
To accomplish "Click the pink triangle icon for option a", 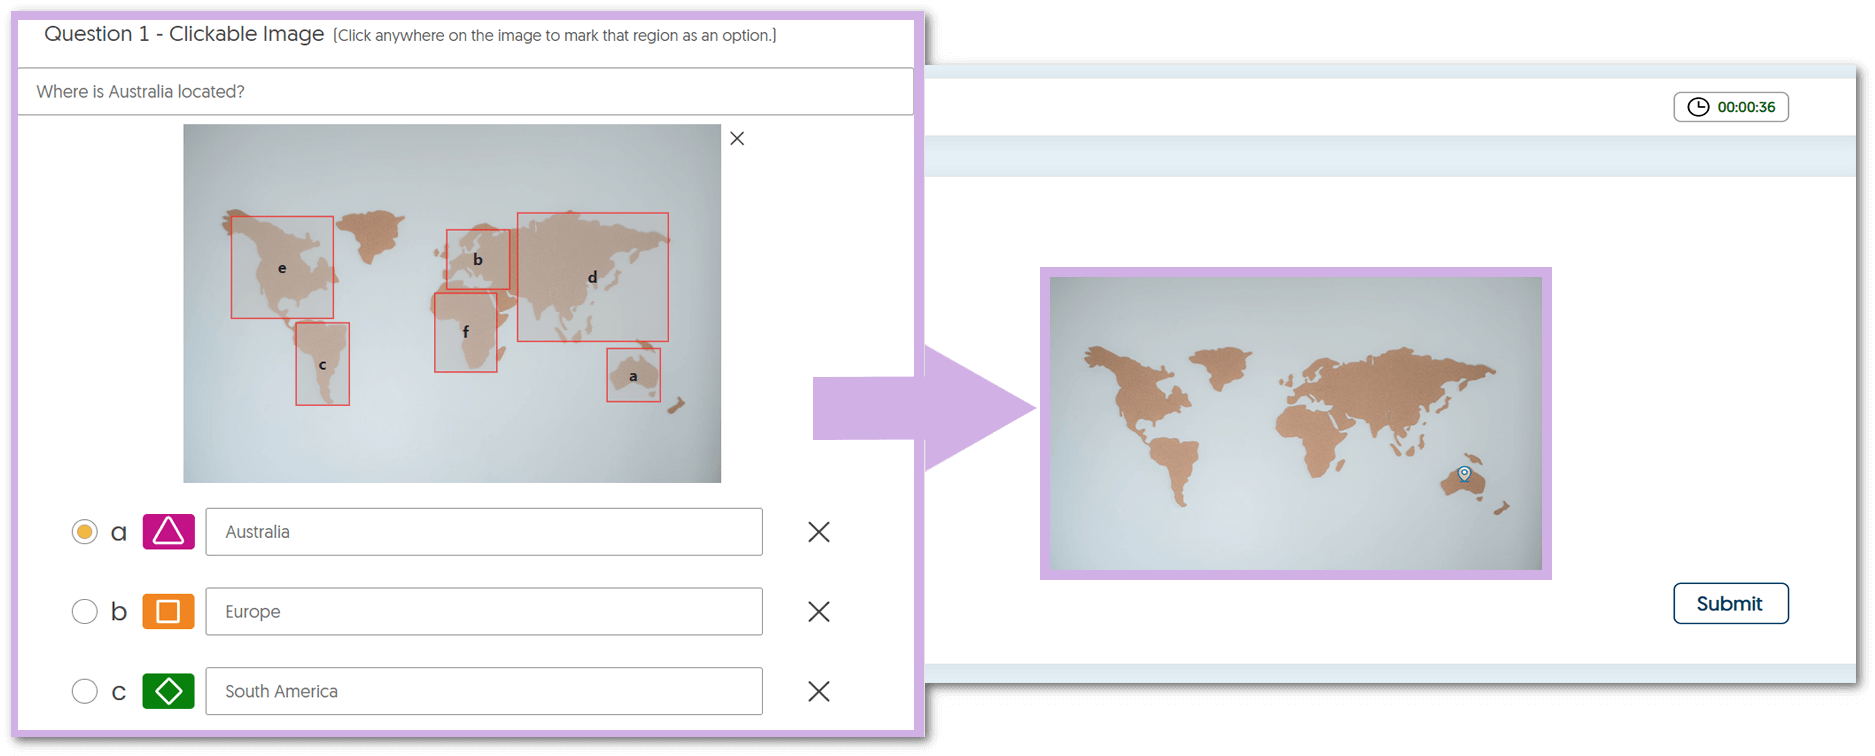I will click(168, 532).
